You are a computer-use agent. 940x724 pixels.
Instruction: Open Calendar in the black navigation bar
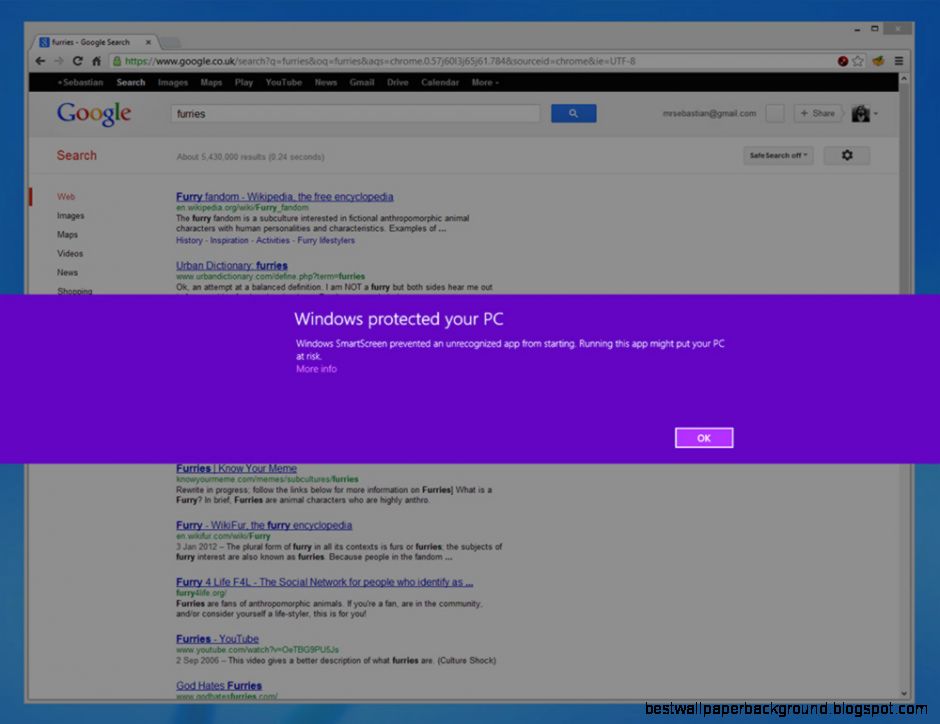(x=439, y=82)
